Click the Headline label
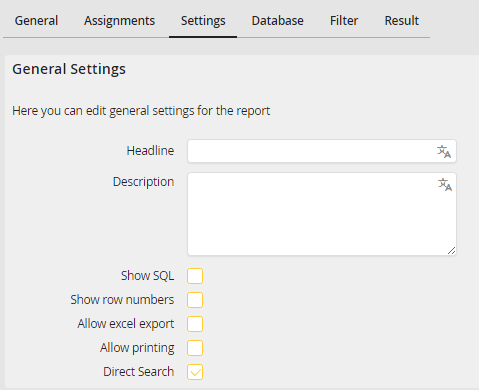The height and width of the screenshot is (390, 479). (150, 151)
